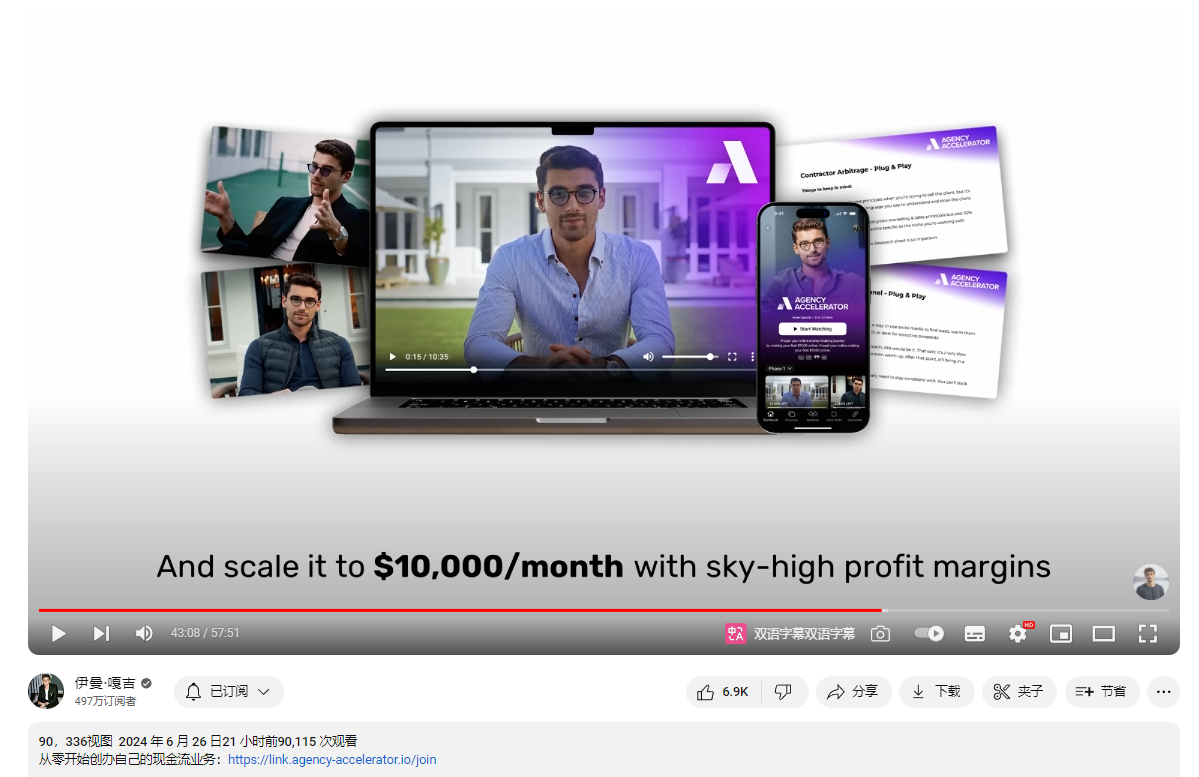Open the channel avatar next to 伊曼·嘎吉
The height and width of the screenshot is (777, 1199).
(x=46, y=691)
